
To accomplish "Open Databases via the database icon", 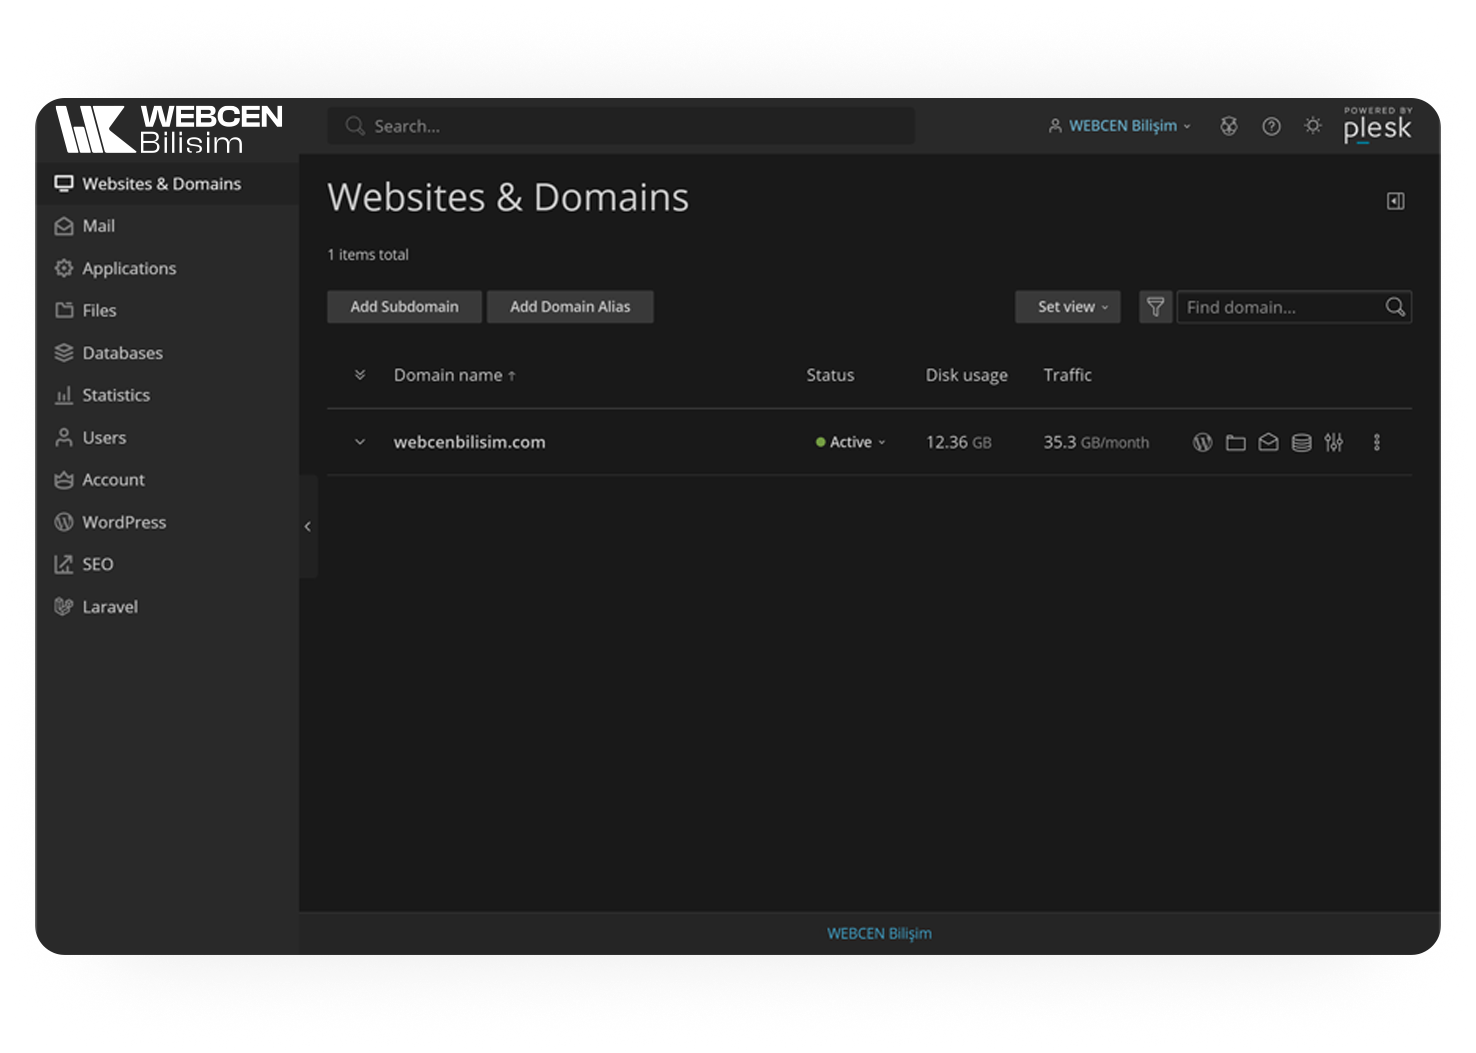I will tap(1301, 441).
